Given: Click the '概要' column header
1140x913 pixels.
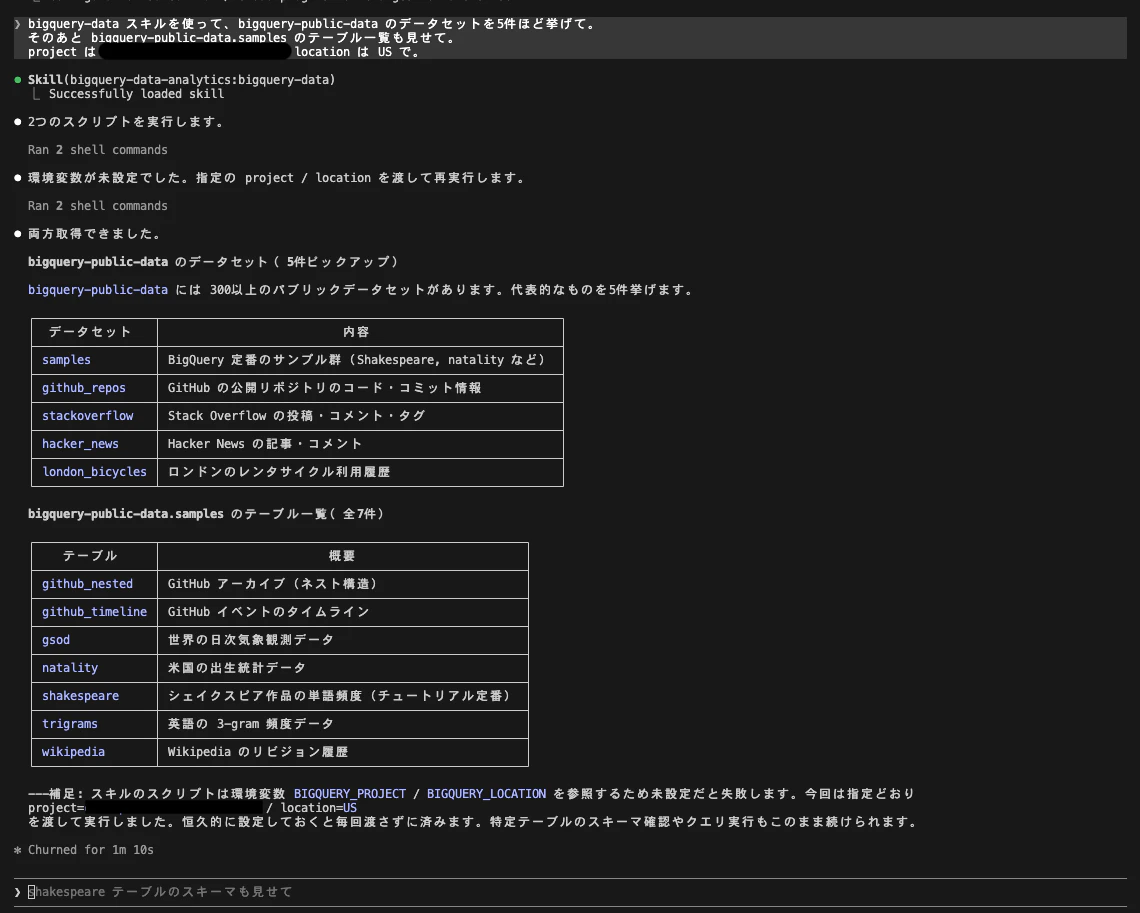Looking at the screenshot, I should [x=342, y=556].
